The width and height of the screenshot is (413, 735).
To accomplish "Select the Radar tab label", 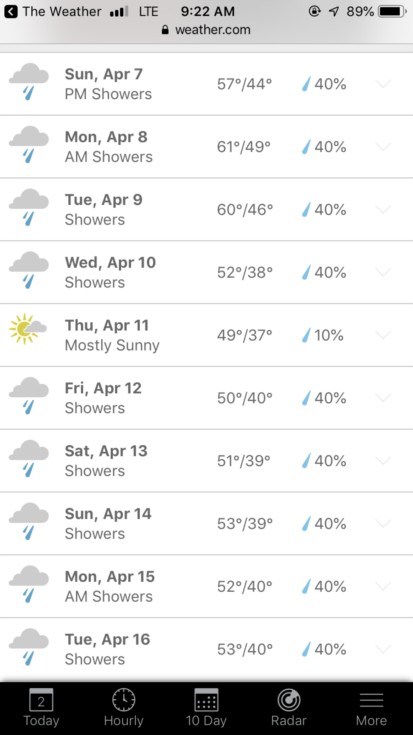I will (x=289, y=720).
